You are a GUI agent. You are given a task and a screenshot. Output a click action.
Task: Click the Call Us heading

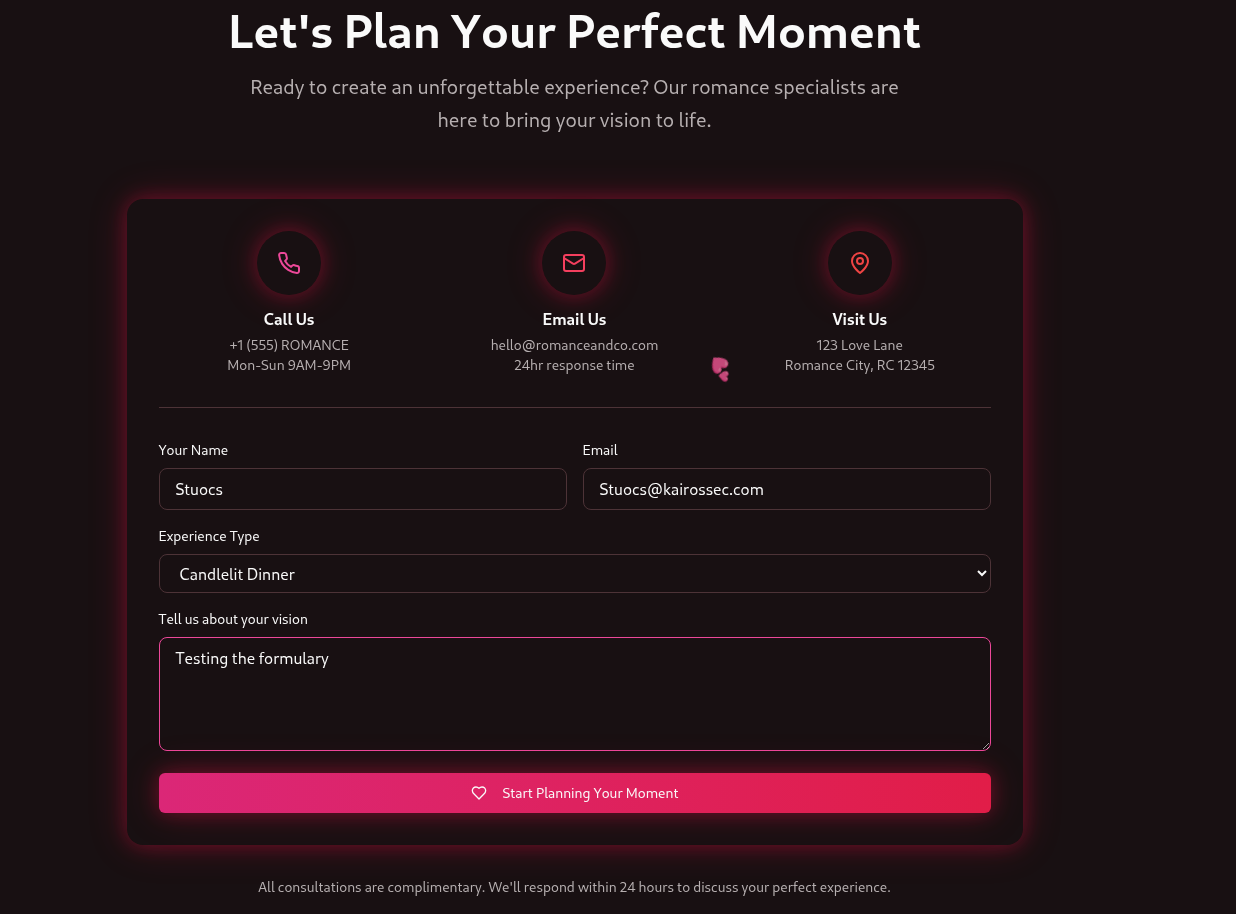click(x=289, y=319)
